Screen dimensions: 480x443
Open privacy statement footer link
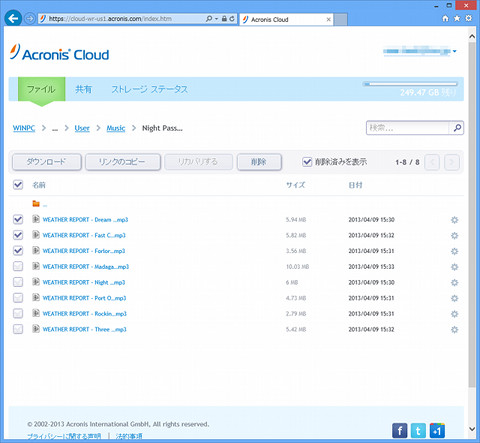pos(64,436)
